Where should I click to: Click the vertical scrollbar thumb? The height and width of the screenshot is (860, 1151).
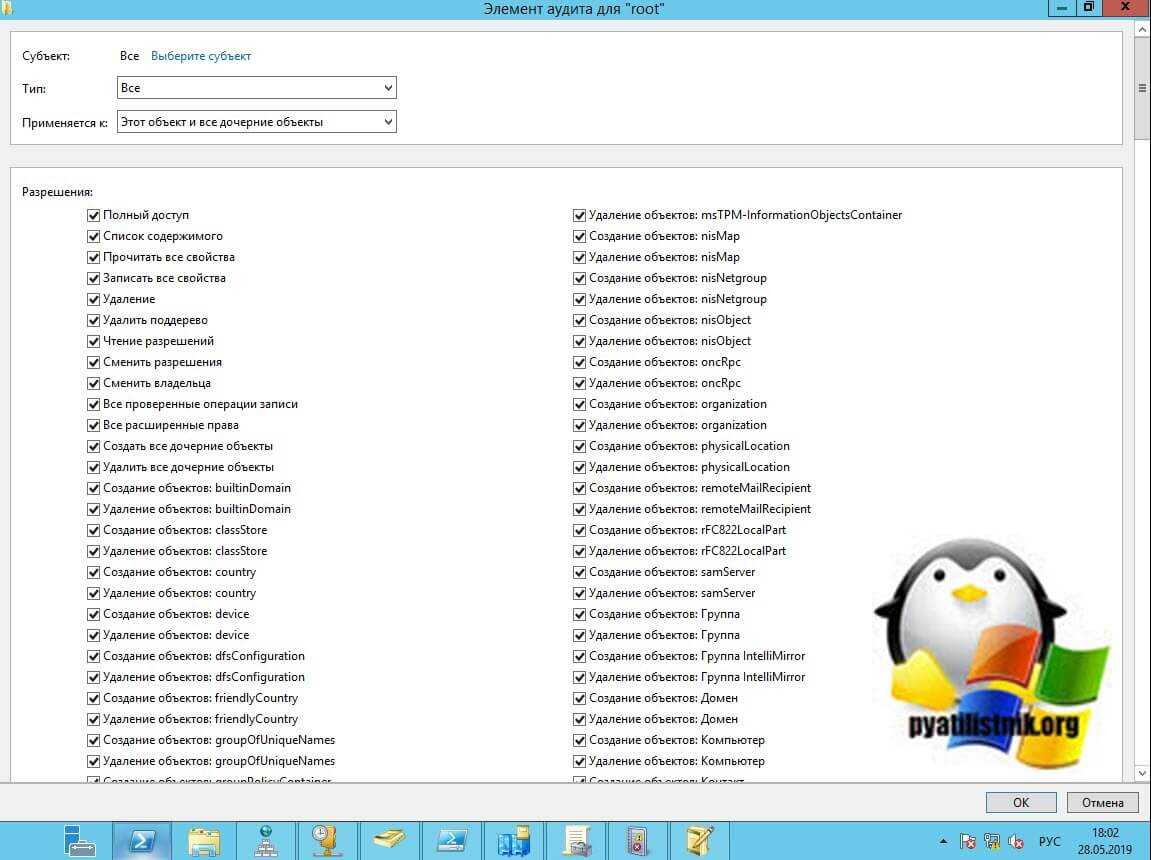click(1142, 88)
